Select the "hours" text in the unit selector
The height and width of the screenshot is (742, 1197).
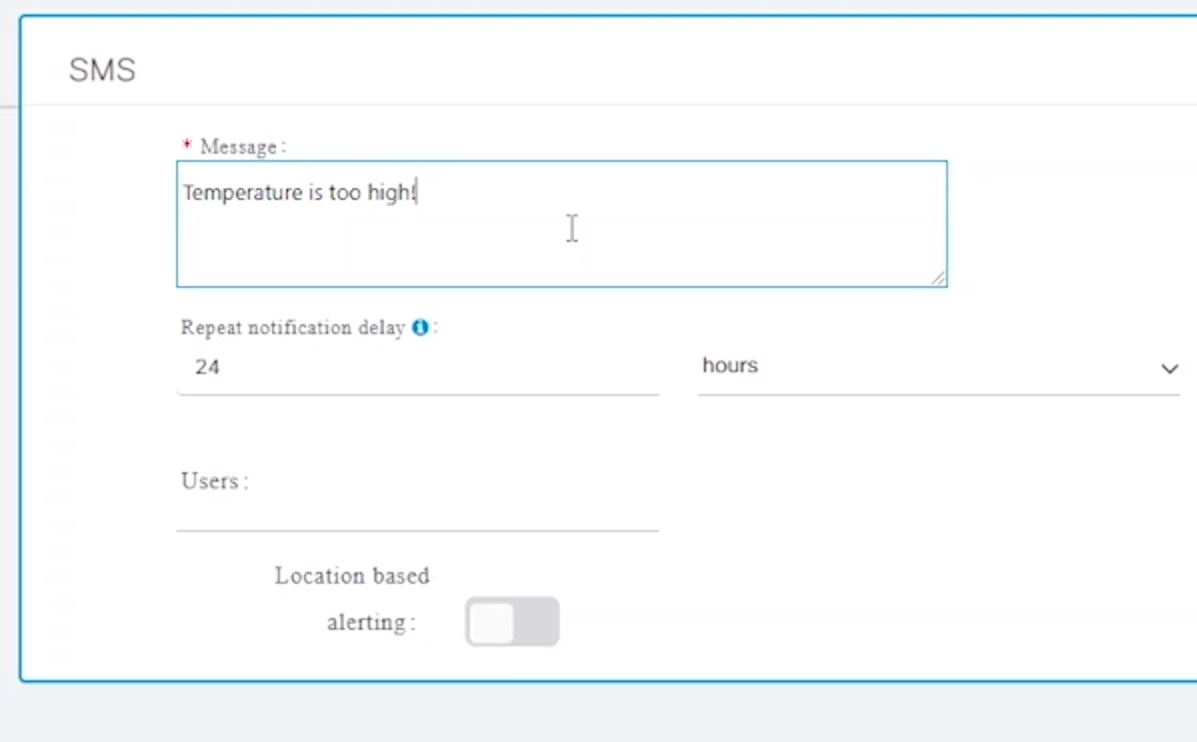pos(730,366)
